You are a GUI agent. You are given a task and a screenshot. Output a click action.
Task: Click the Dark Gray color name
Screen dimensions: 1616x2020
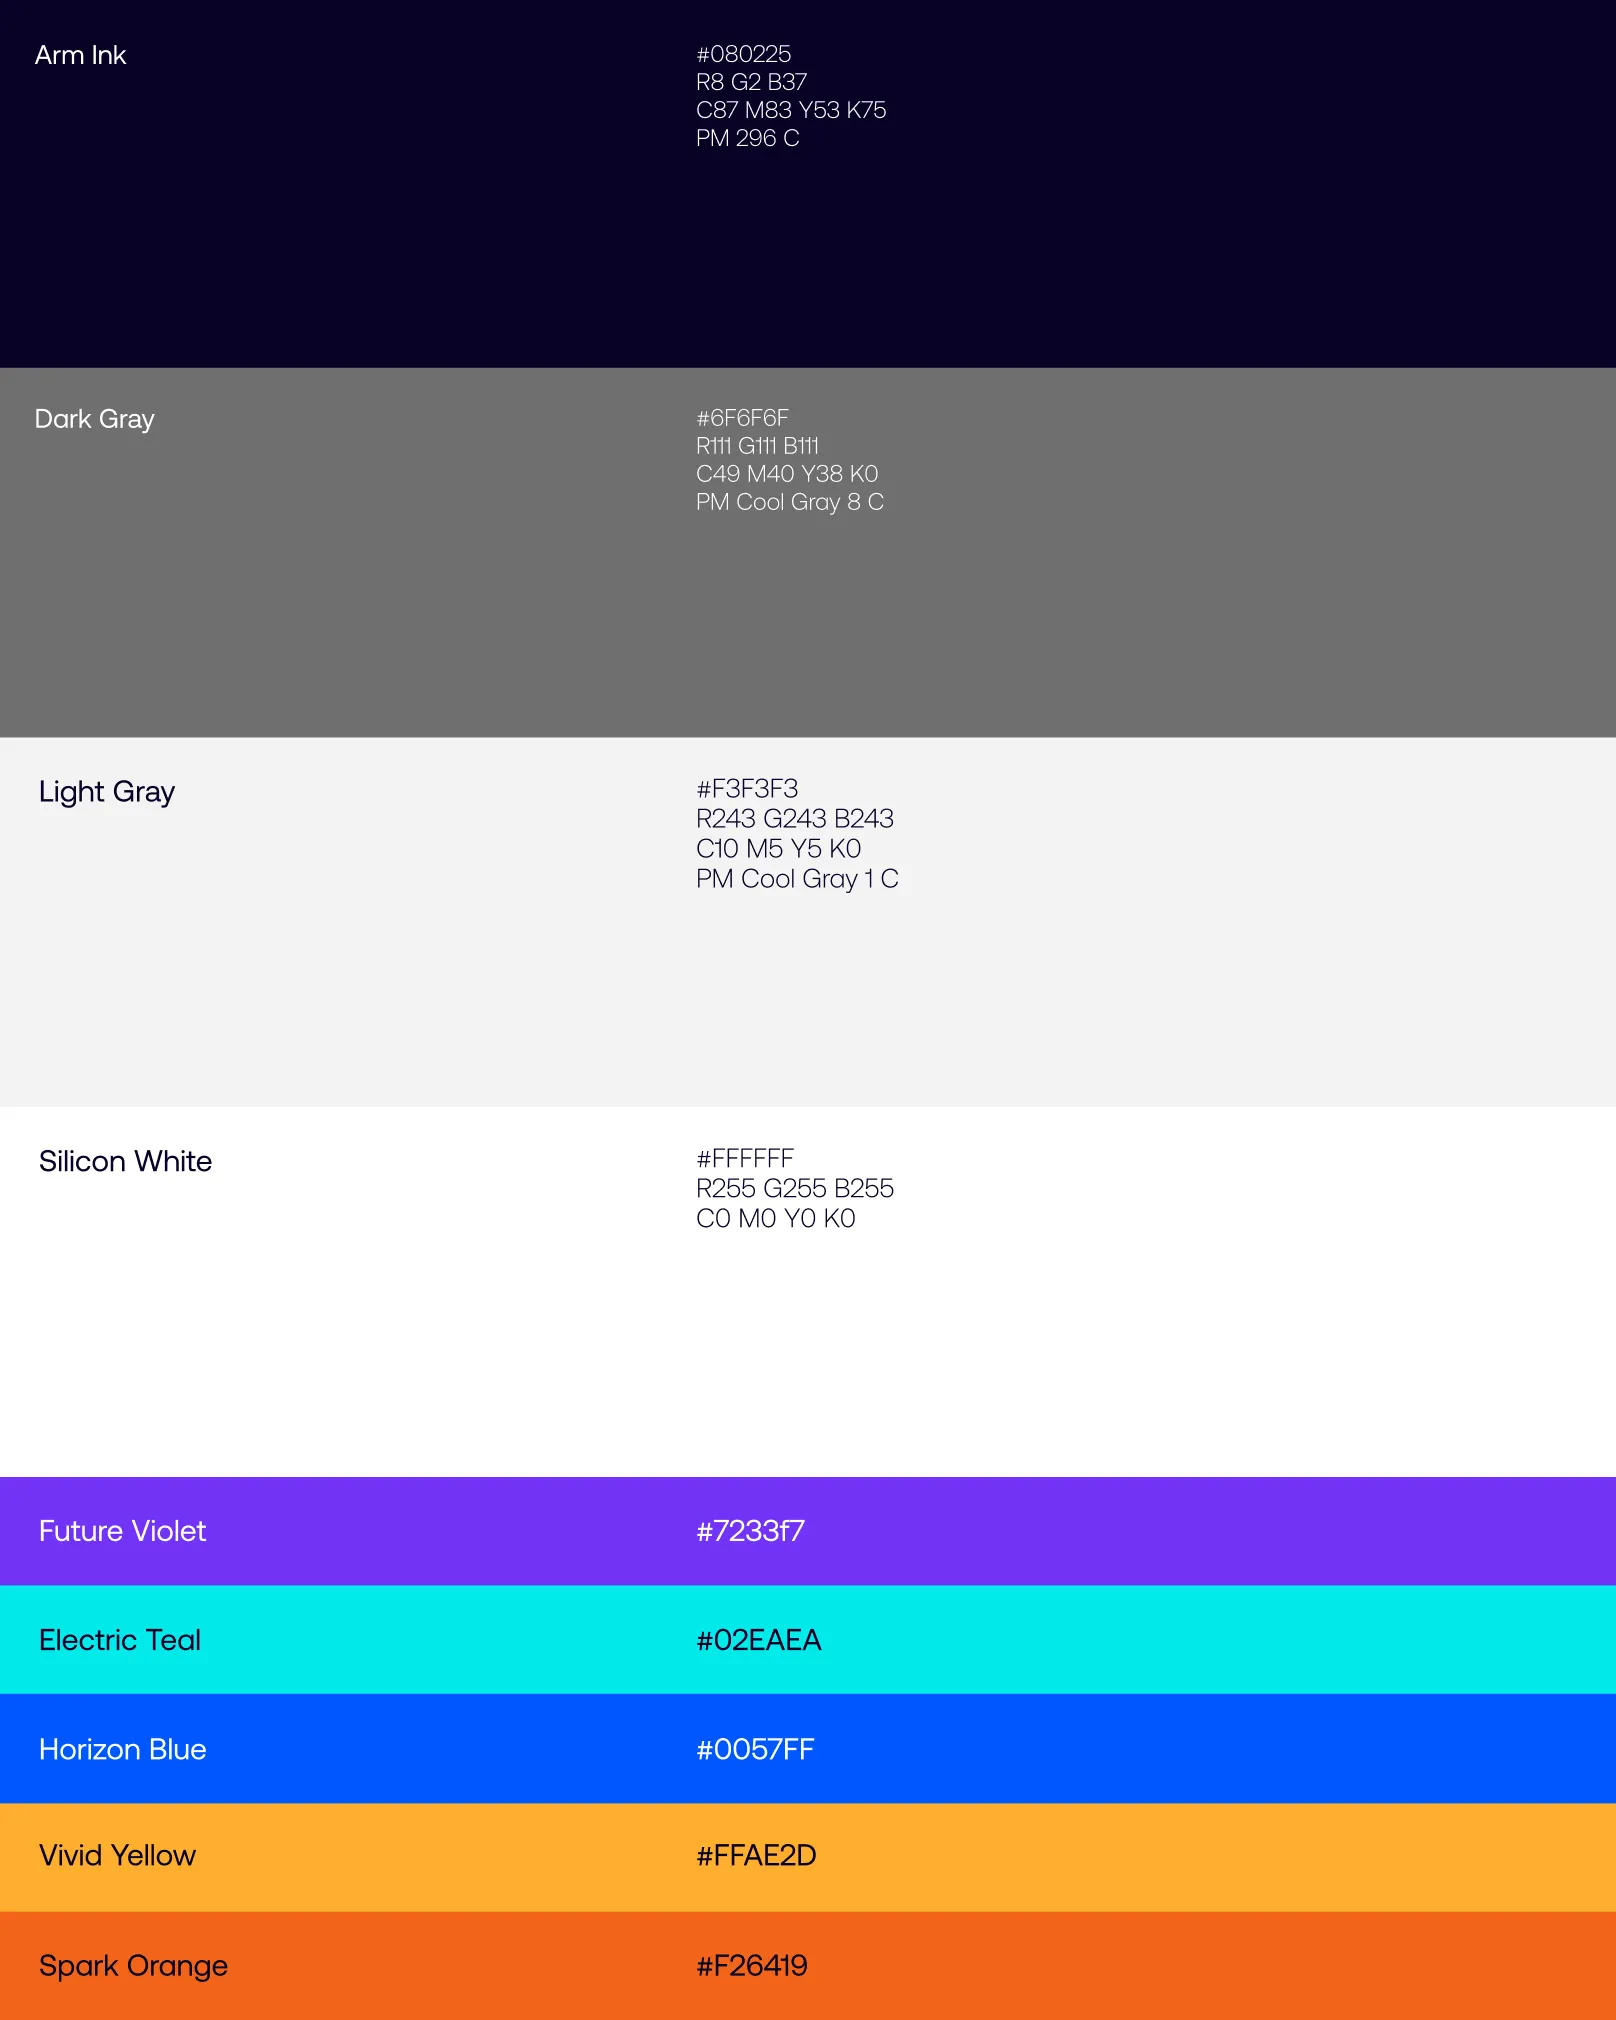click(94, 419)
